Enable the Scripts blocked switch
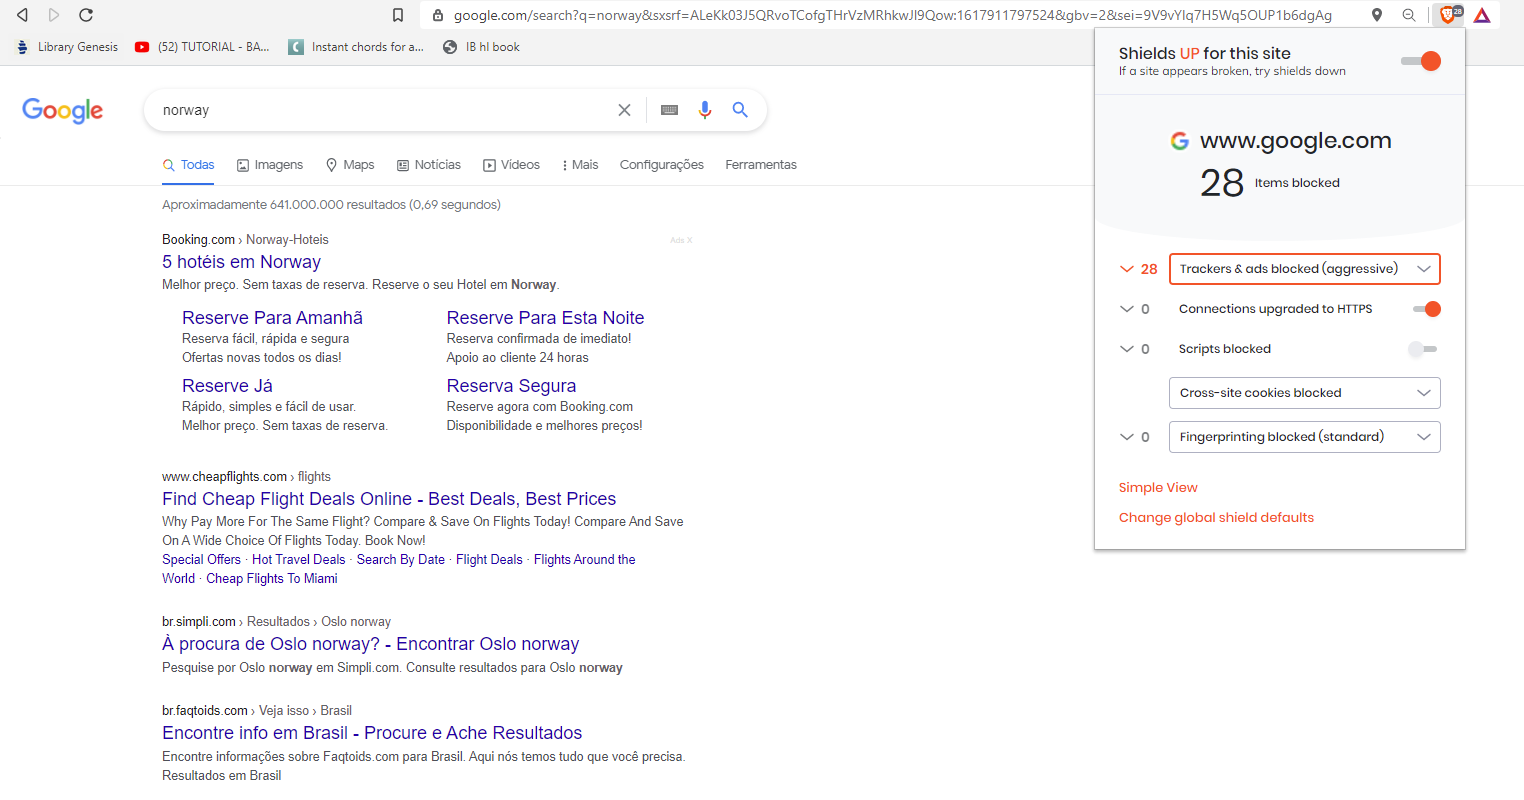 pyautogui.click(x=1422, y=349)
